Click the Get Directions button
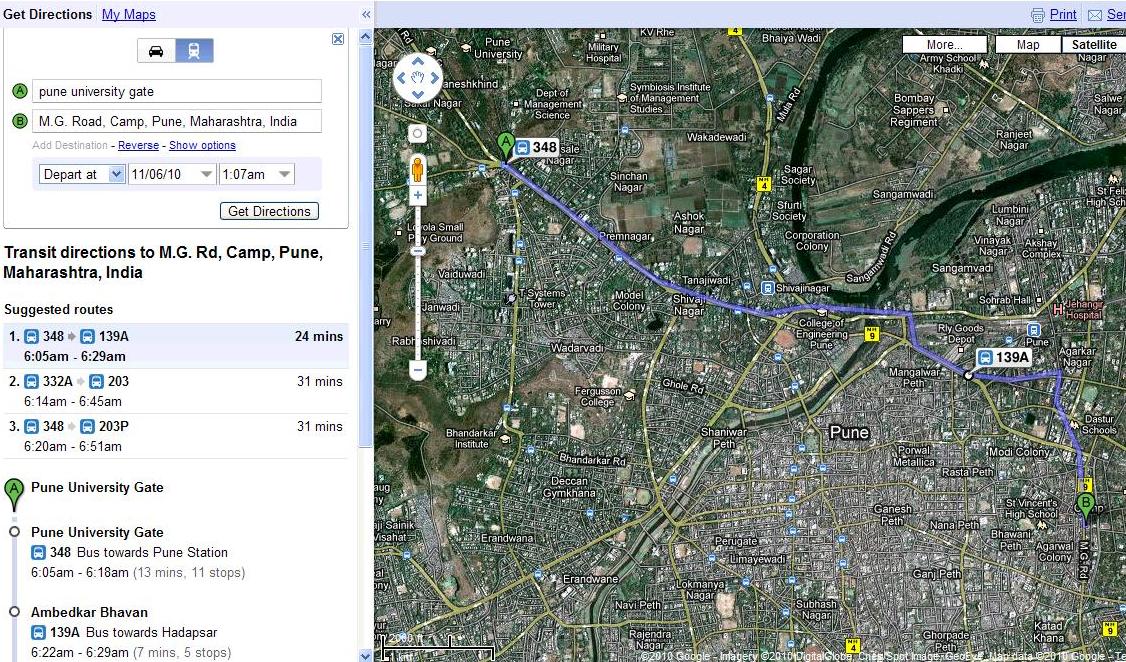Image resolution: width=1126 pixels, height=662 pixels. point(269,211)
